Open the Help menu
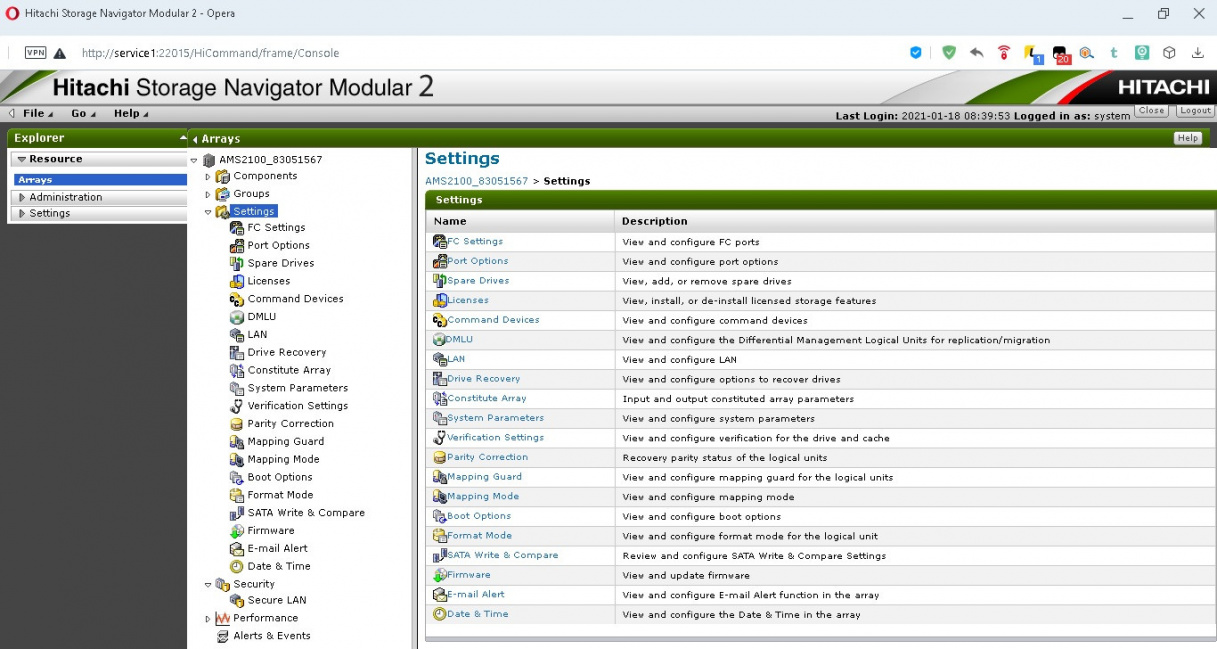This screenshot has height=649, width=1217. [131, 114]
